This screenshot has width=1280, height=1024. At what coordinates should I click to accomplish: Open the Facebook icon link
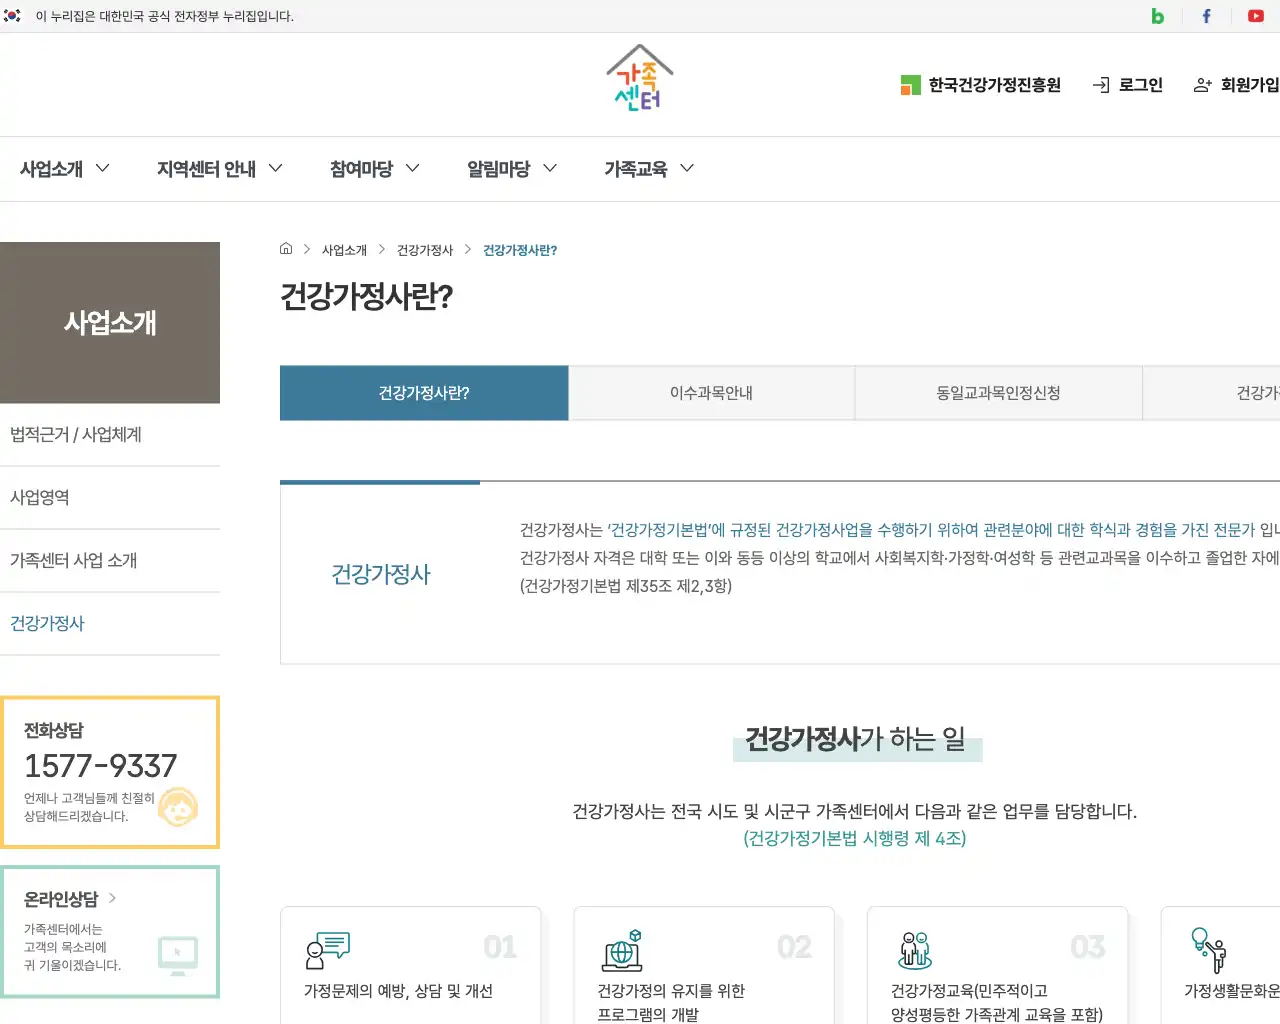(x=1206, y=16)
